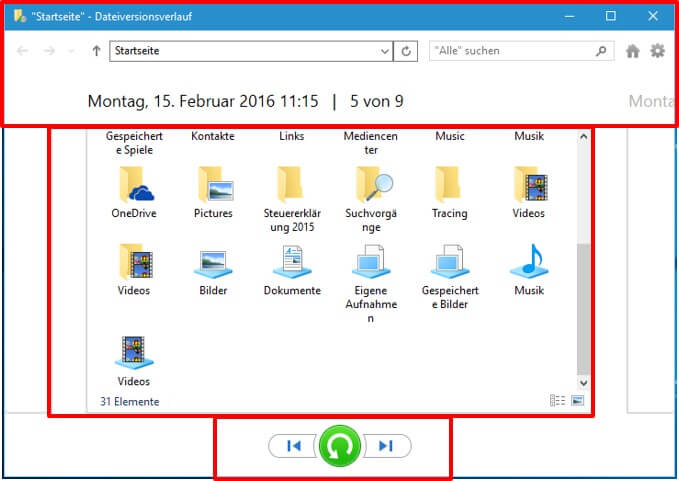Switch to the large icons view
679x481 pixels.
[577, 400]
